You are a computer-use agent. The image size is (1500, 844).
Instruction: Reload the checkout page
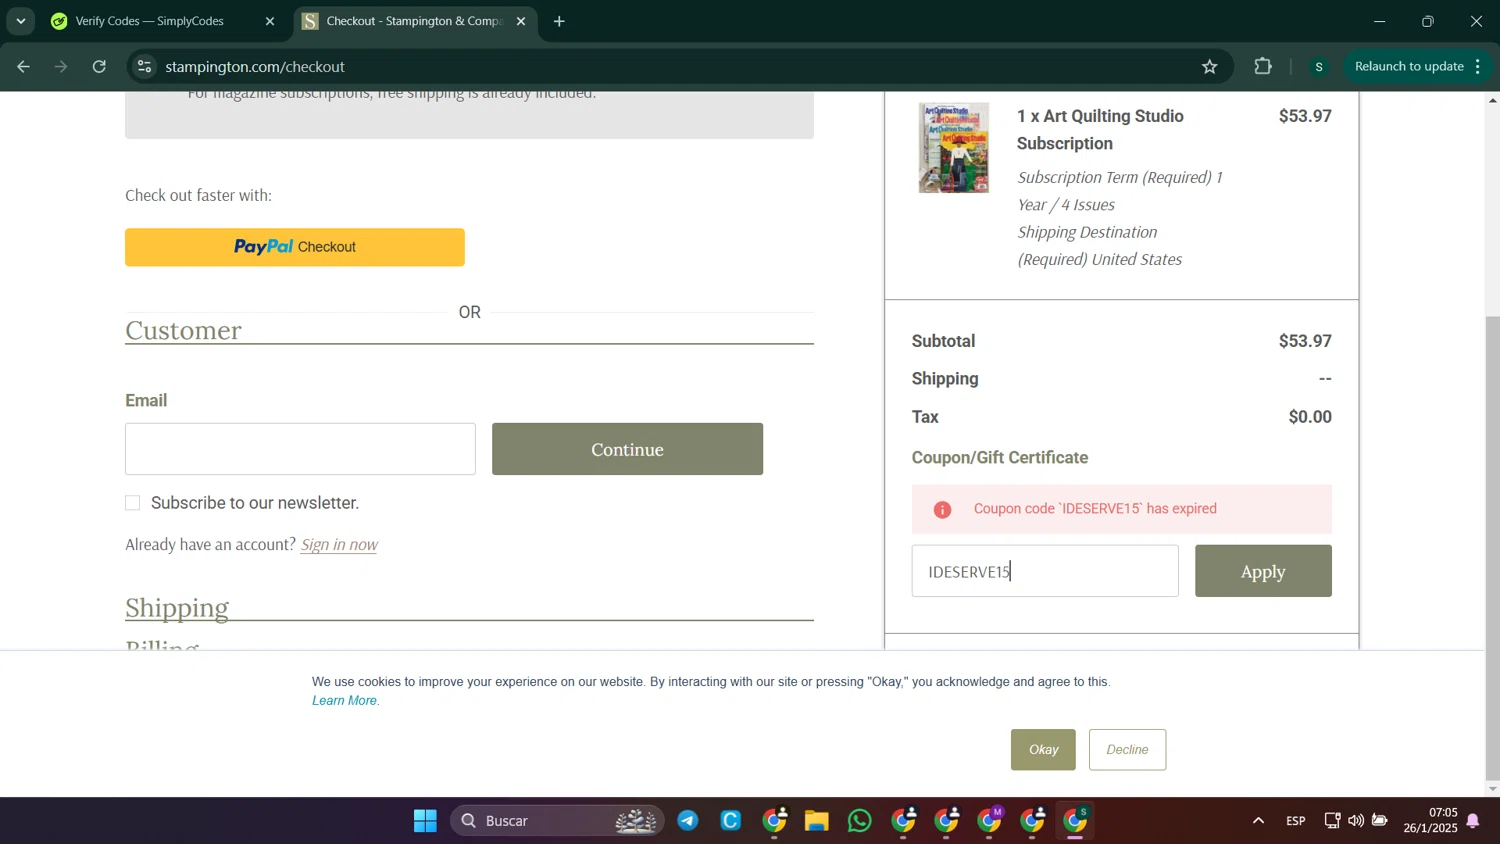coord(99,67)
